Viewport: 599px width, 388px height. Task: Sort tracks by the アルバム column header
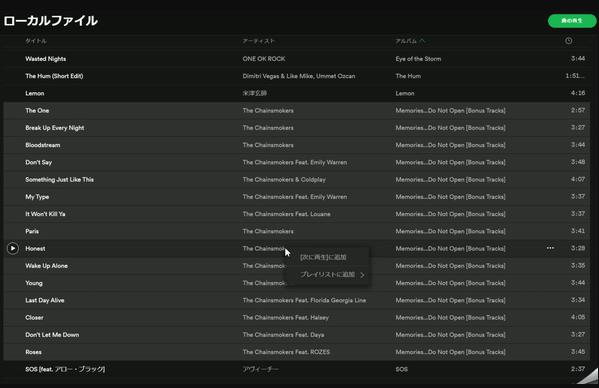click(x=410, y=41)
